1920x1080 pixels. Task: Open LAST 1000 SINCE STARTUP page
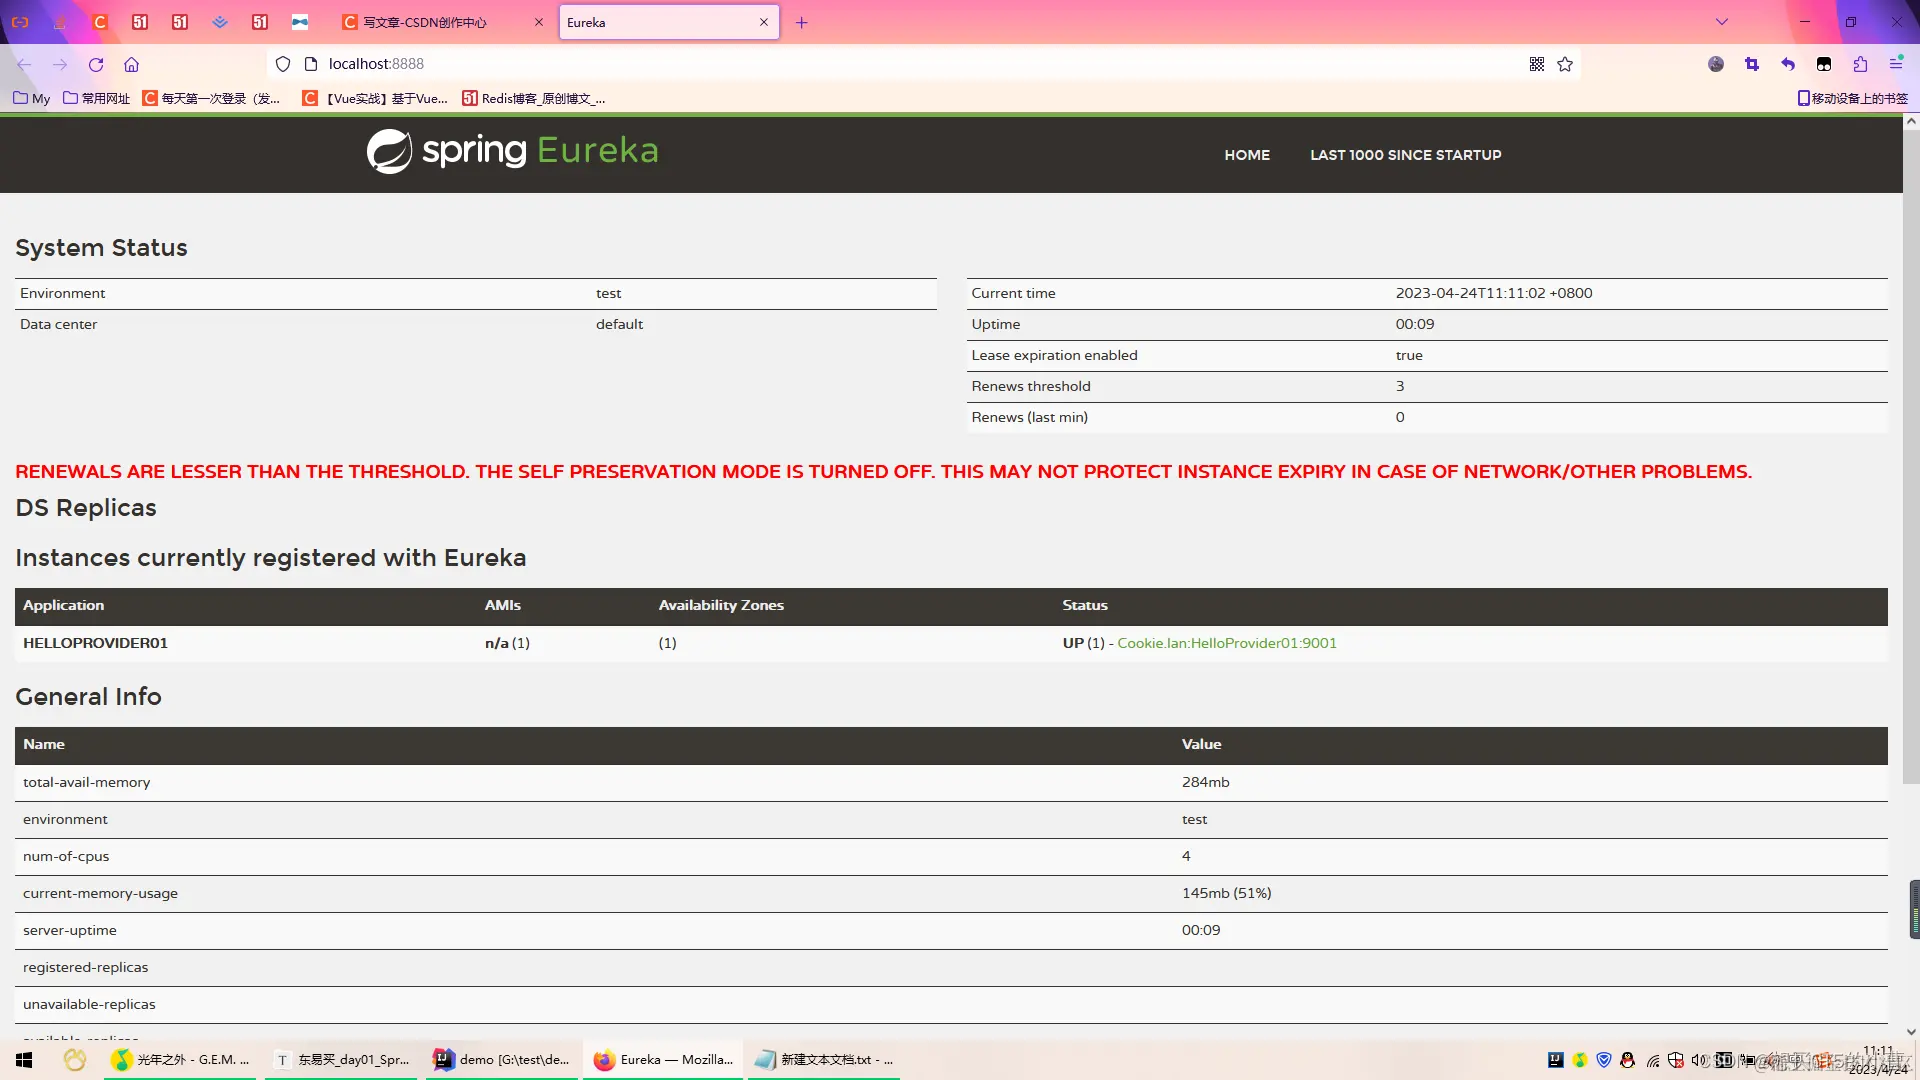tap(1405, 155)
